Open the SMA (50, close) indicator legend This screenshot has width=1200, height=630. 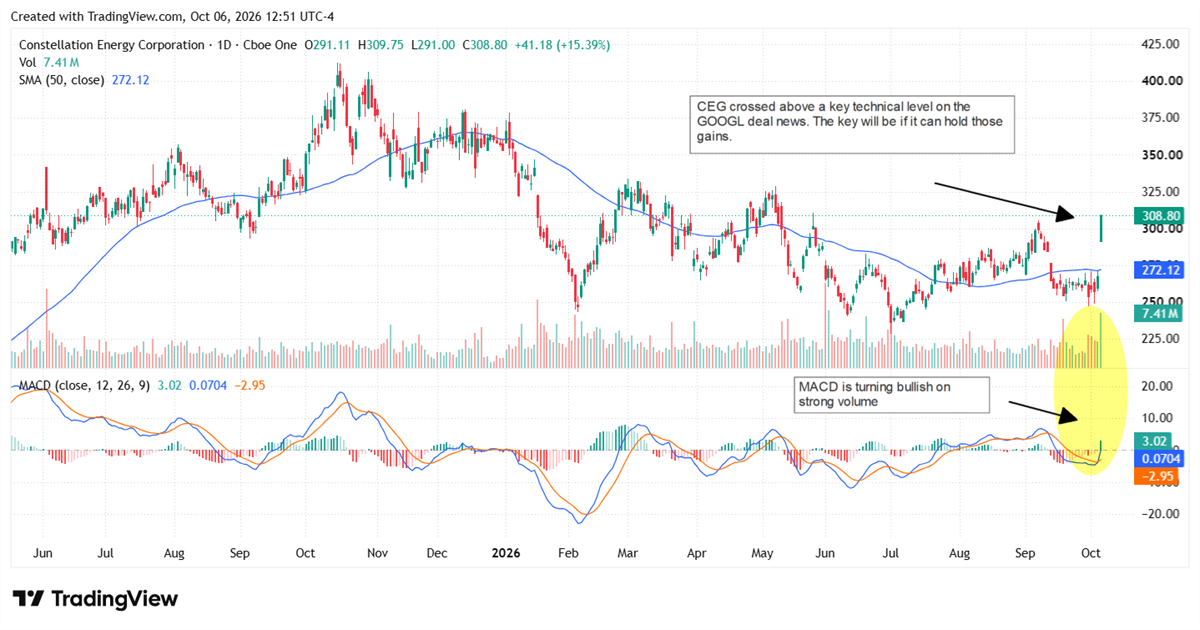pos(62,79)
